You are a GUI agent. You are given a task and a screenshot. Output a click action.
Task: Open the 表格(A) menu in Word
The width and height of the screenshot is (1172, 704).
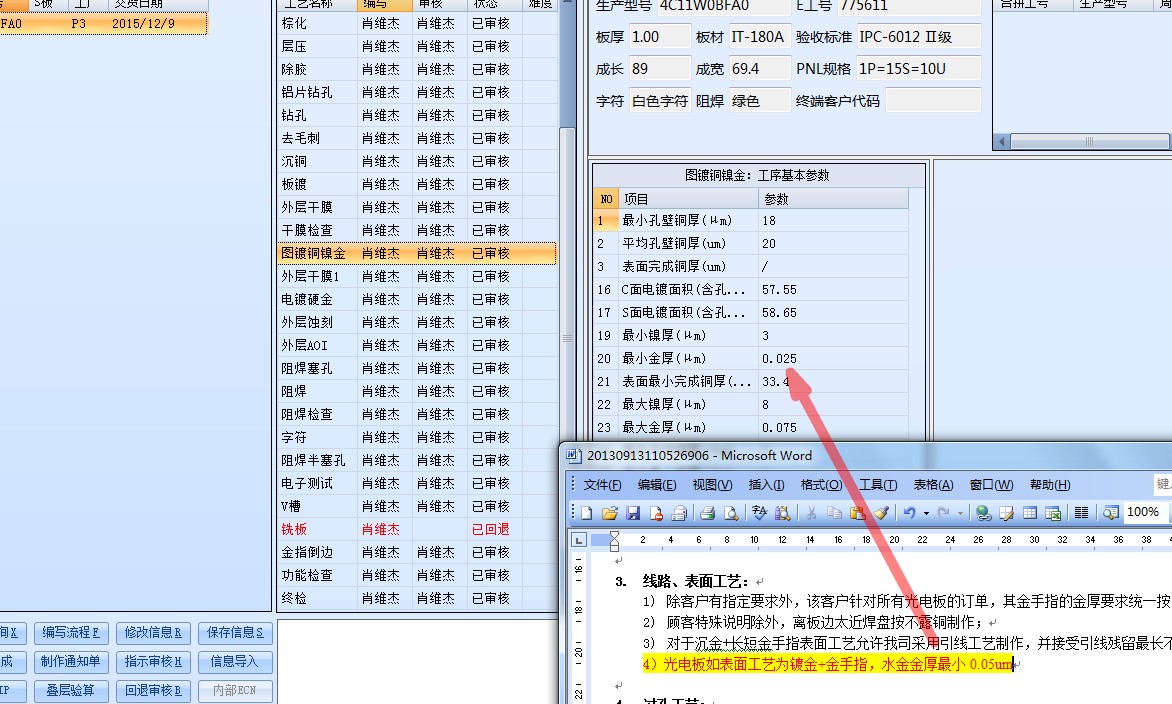933,485
